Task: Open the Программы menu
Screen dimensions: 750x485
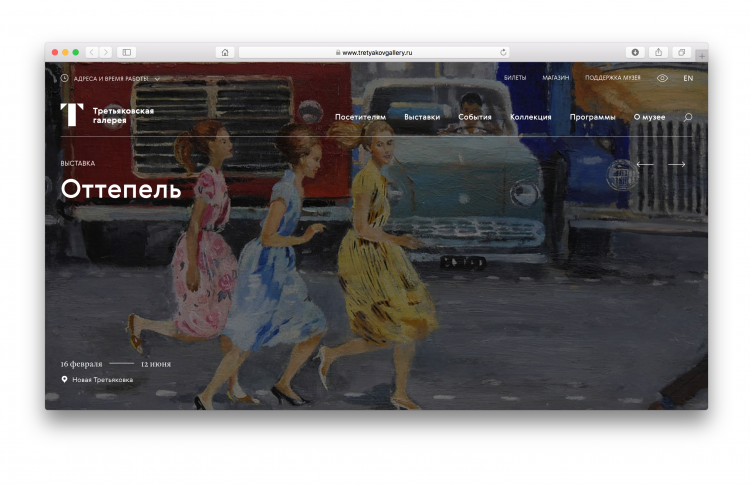Action: point(592,117)
